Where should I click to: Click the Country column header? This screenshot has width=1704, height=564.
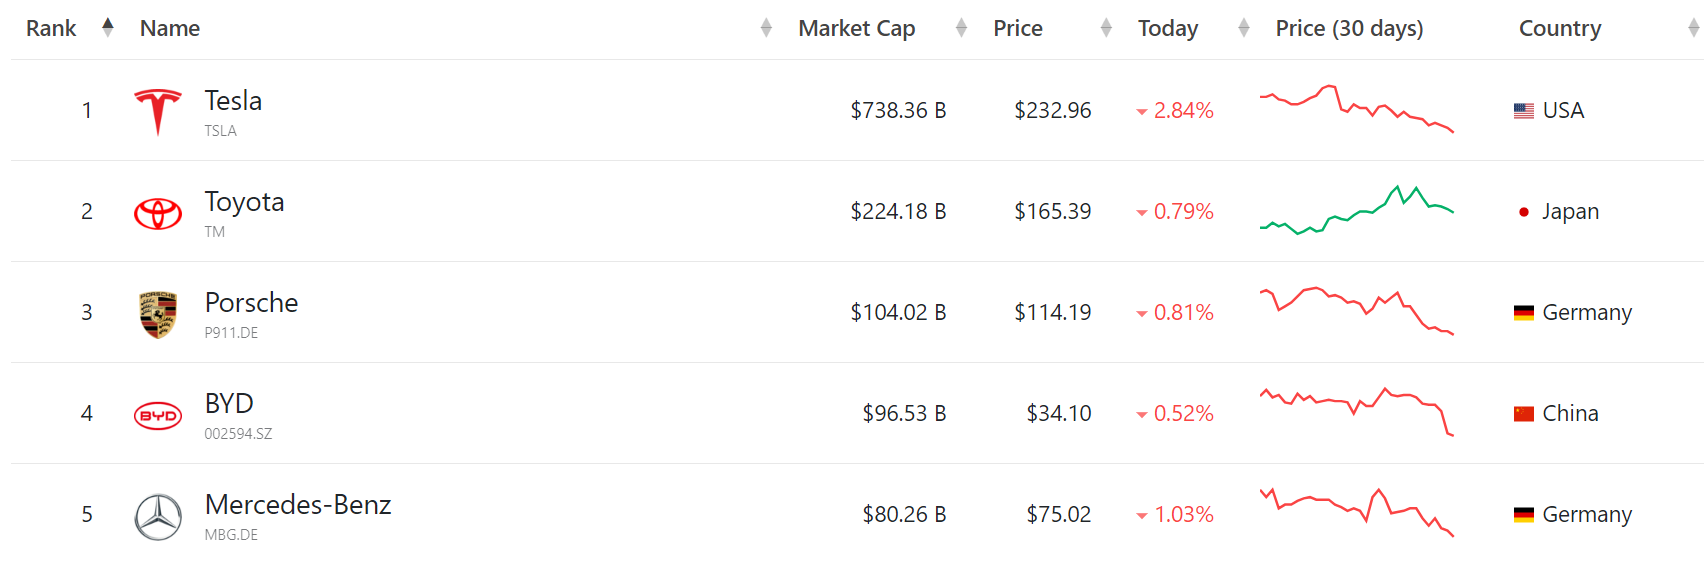click(1559, 28)
